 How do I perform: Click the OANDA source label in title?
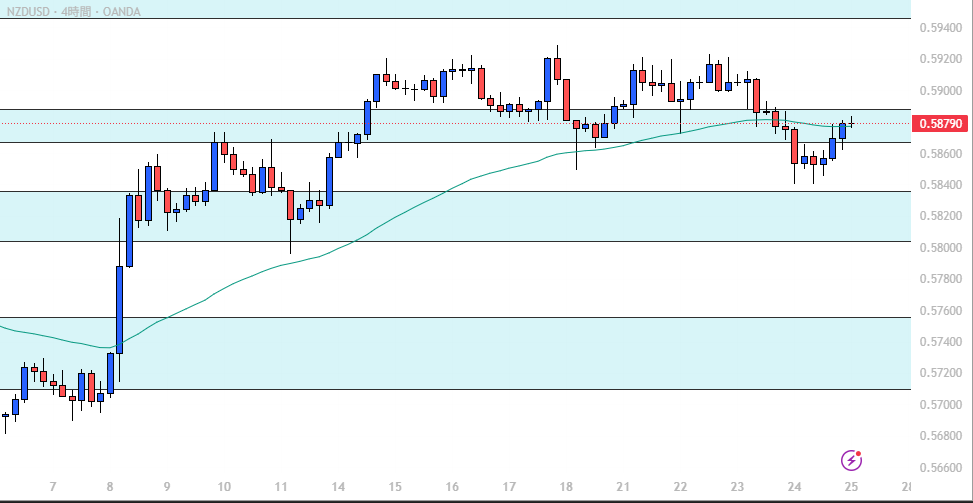pyautogui.click(x=122, y=11)
